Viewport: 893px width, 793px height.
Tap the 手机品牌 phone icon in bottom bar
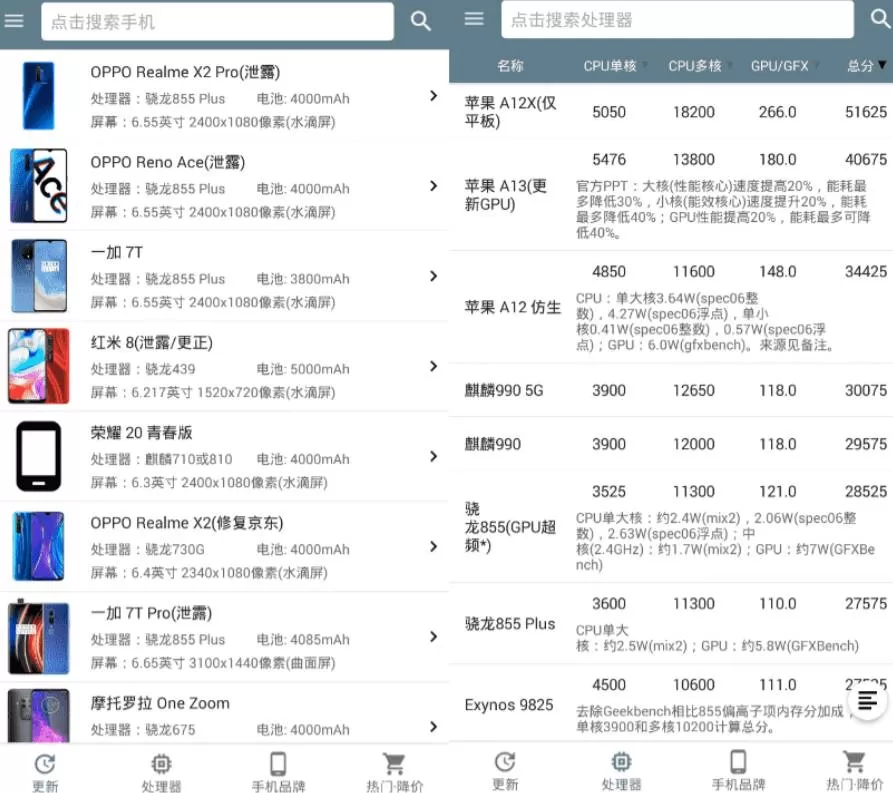(x=277, y=765)
